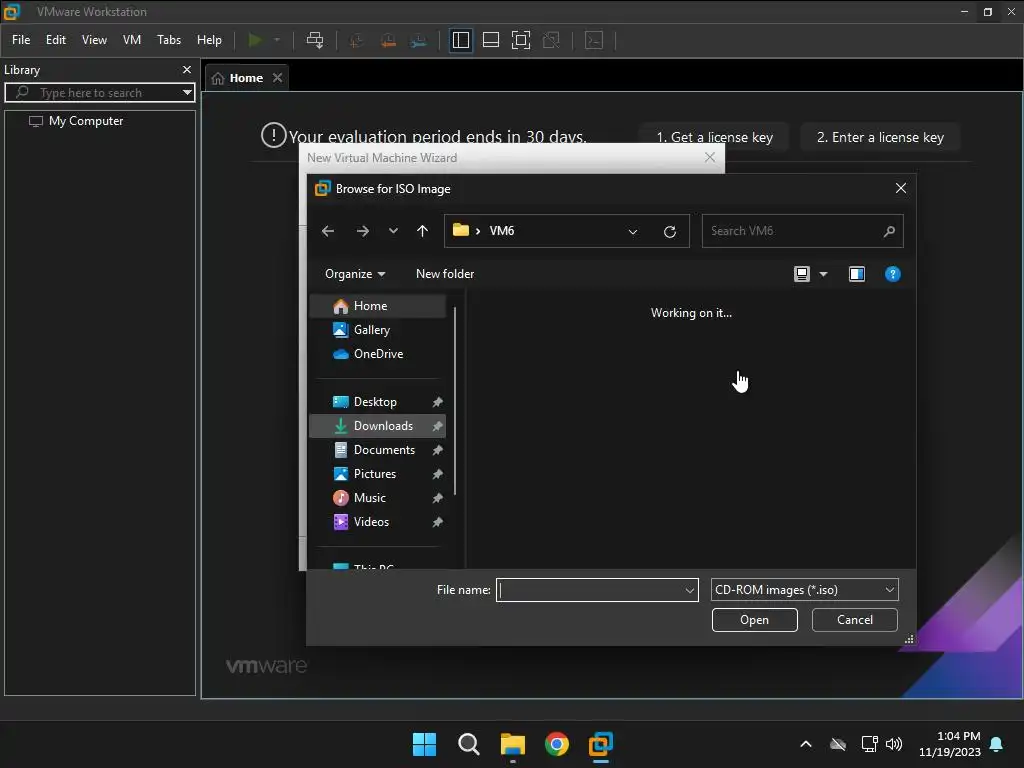
Task: Click the Open button
Action: [754, 620]
